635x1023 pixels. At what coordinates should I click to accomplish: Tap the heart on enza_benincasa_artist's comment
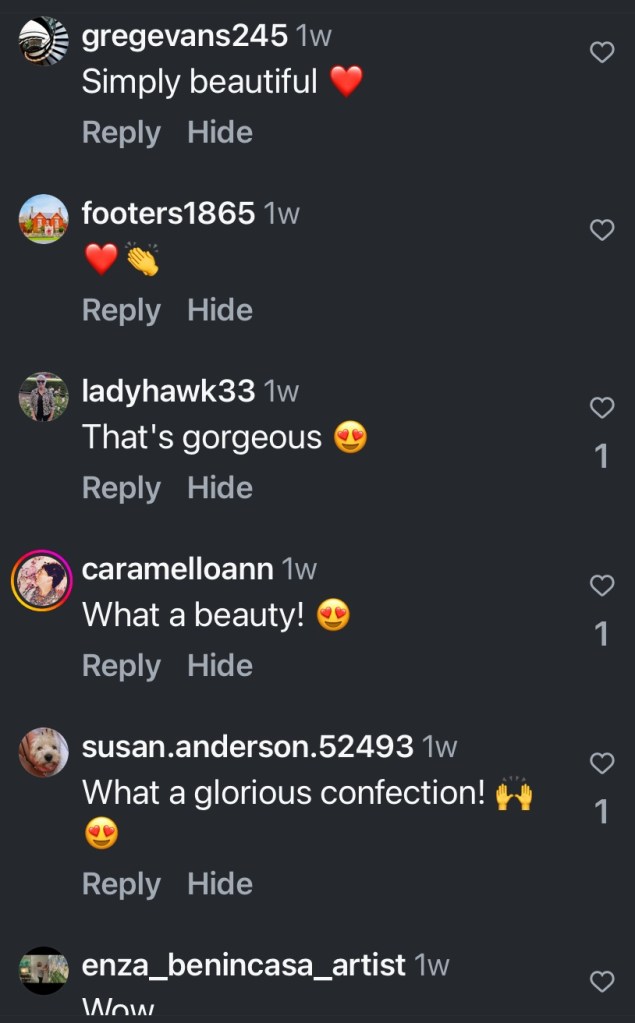tap(601, 981)
